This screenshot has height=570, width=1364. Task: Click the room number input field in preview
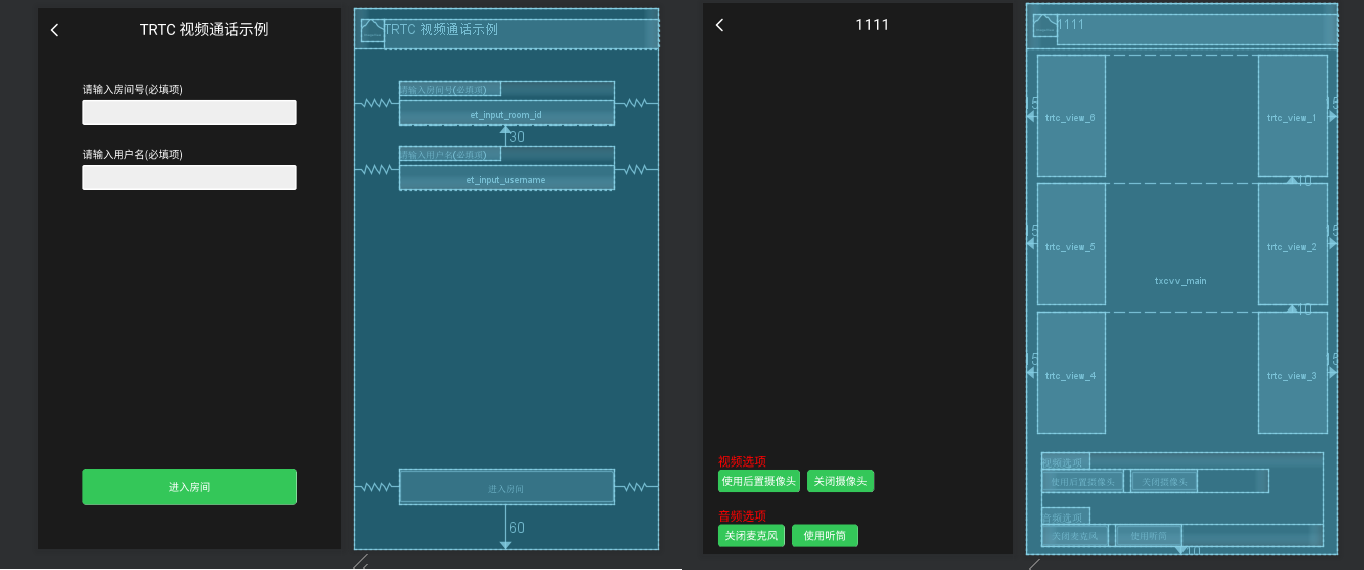[x=189, y=112]
